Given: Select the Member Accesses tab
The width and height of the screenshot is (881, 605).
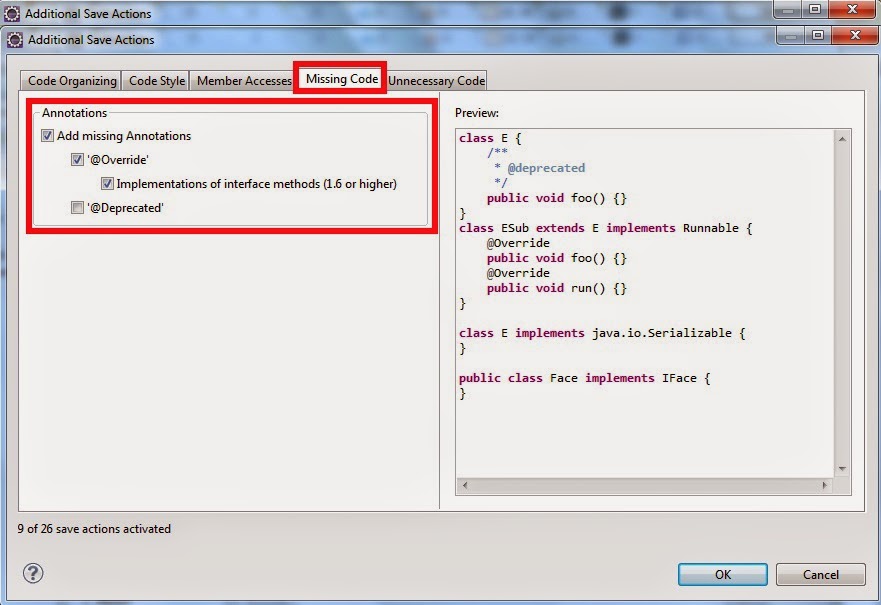Looking at the screenshot, I should (x=242, y=80).
